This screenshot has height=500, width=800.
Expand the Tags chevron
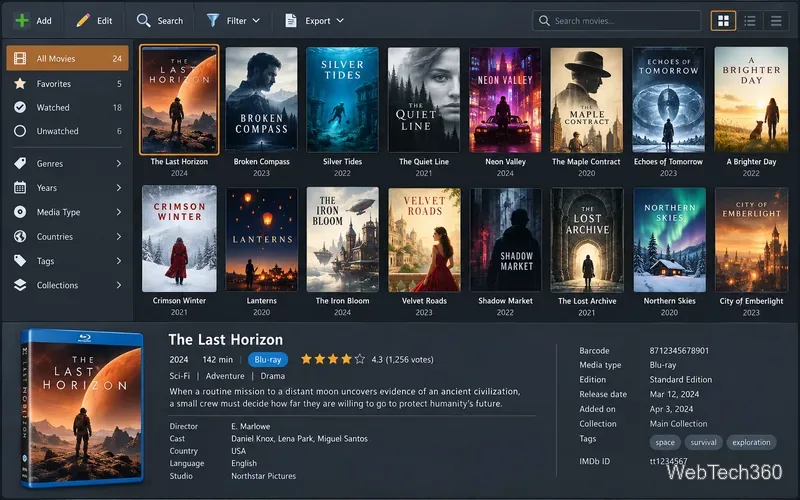pyautogui.click(x=118, y=261)
